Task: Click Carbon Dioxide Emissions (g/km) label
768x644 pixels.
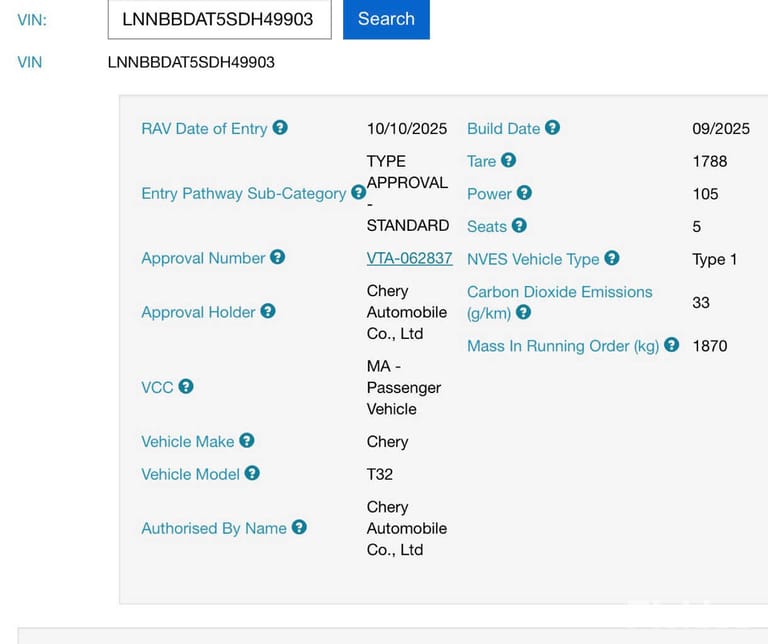Action: coord(560,302)
